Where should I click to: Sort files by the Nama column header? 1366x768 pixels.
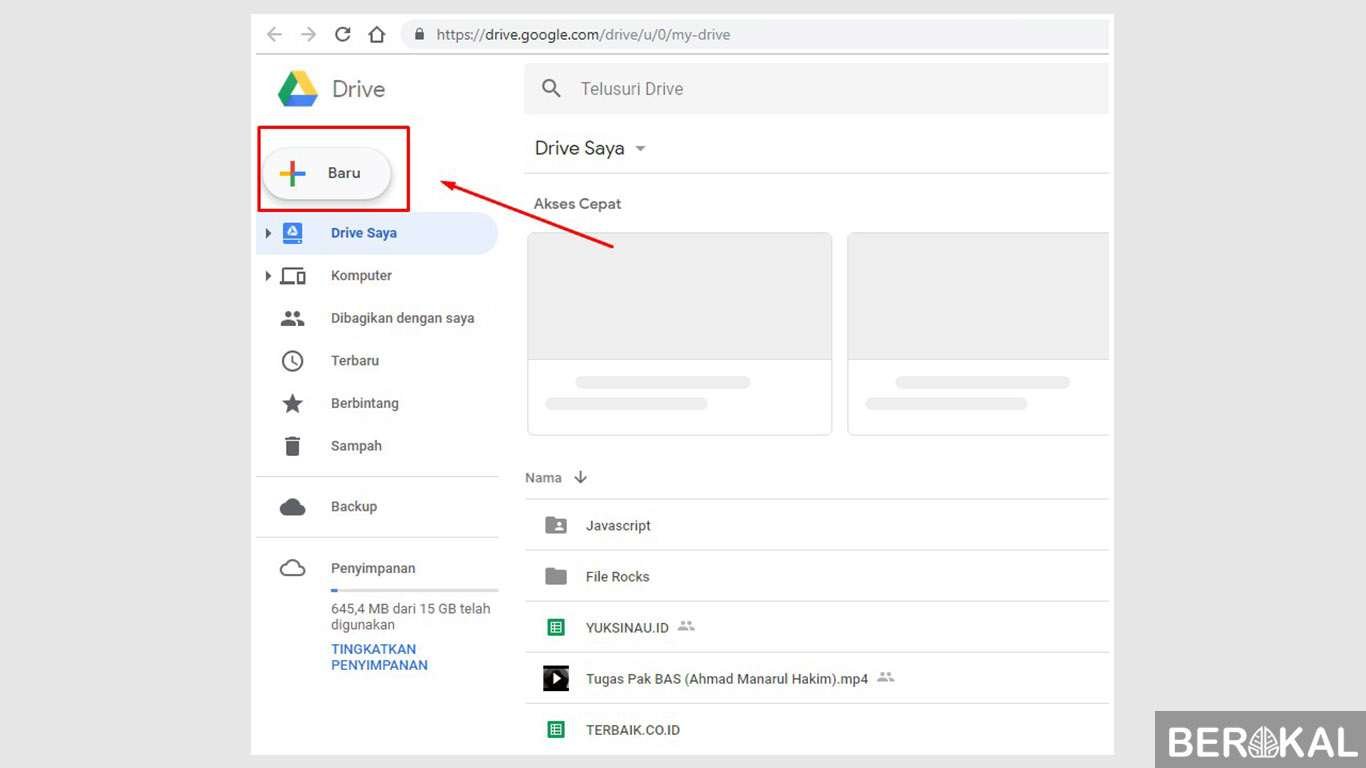543,478
